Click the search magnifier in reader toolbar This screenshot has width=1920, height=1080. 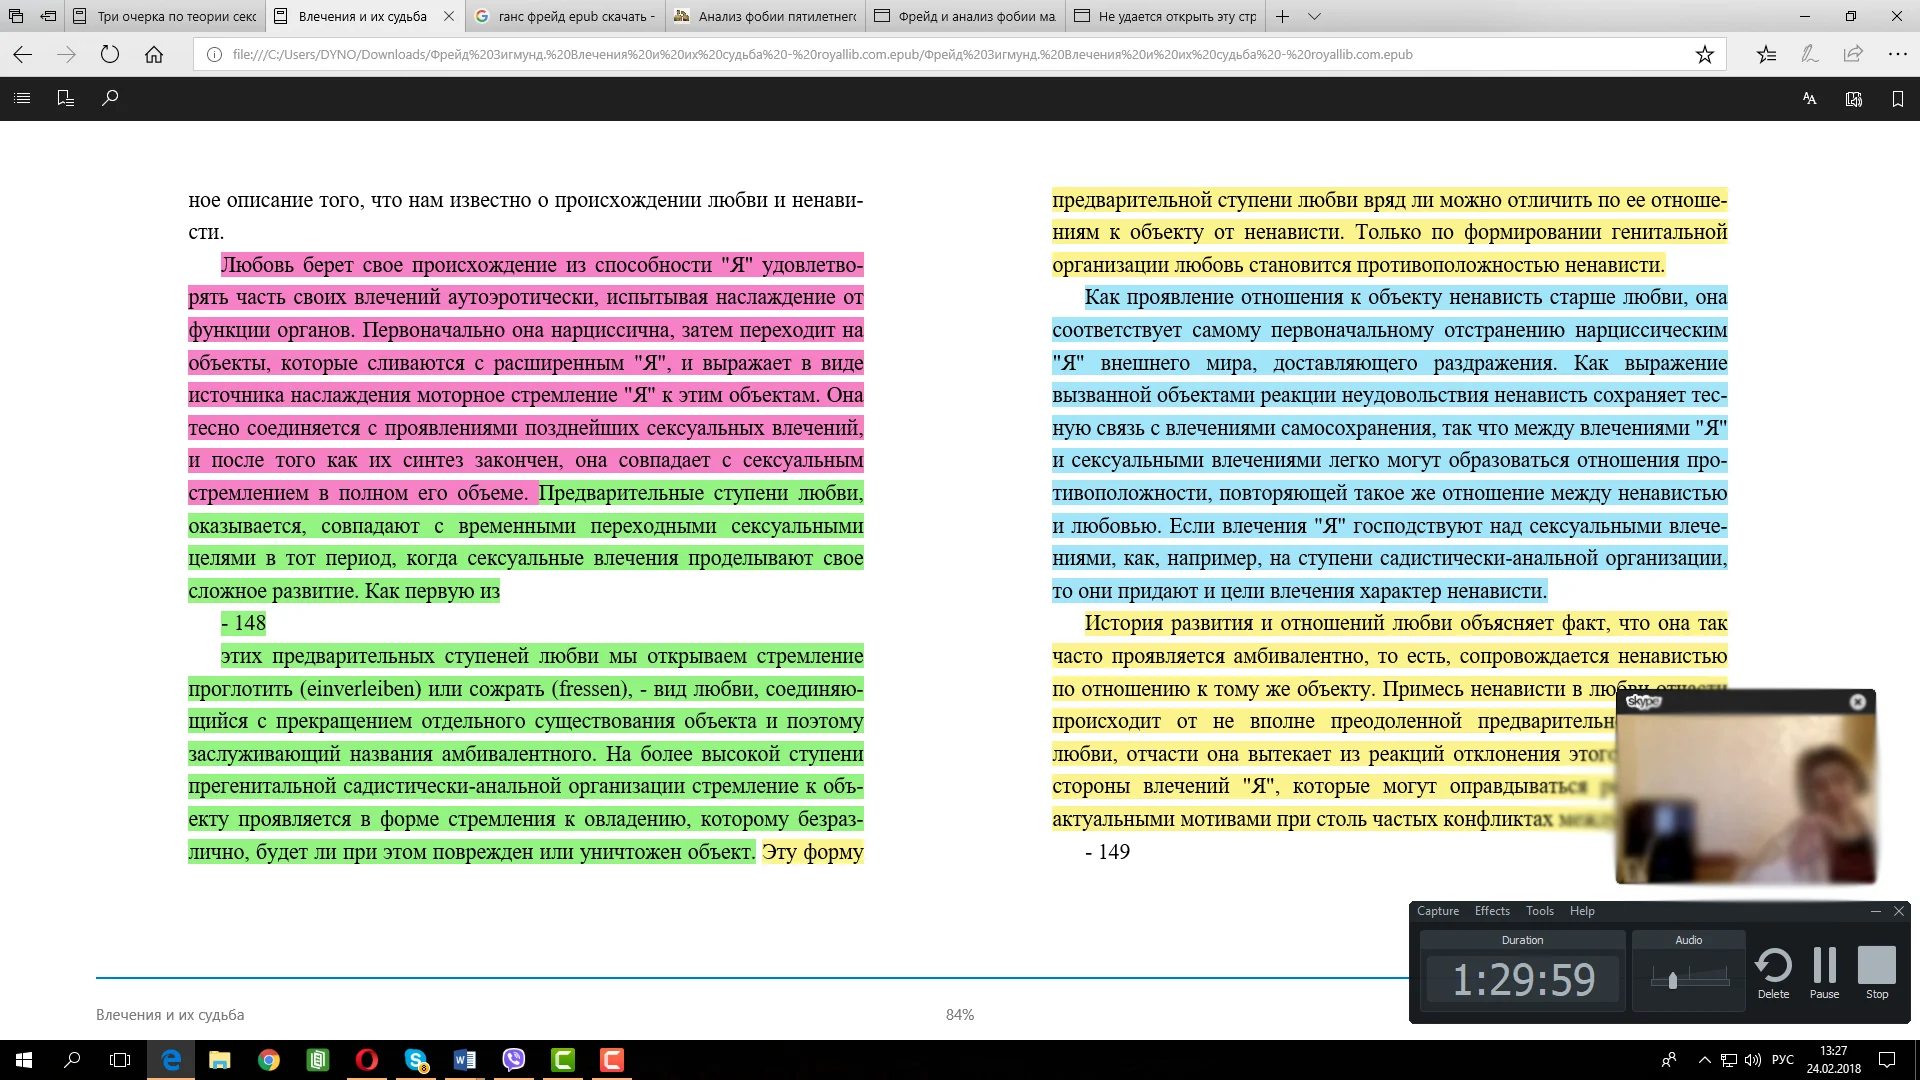pyautogui.click(x=110, y=98)
